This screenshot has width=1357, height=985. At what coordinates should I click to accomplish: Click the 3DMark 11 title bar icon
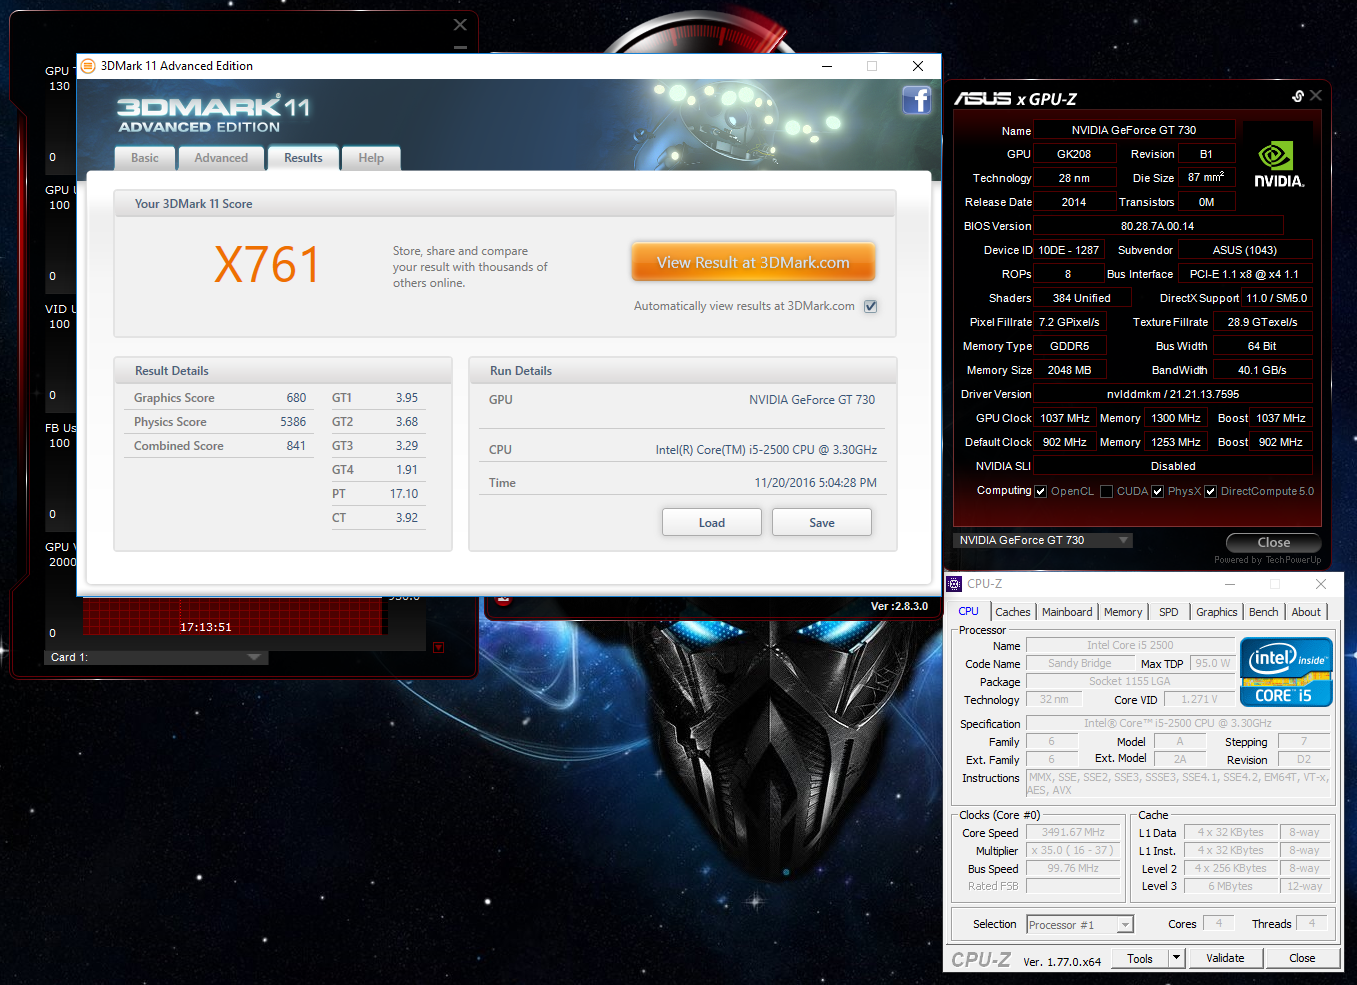click(x=88, y=66)
